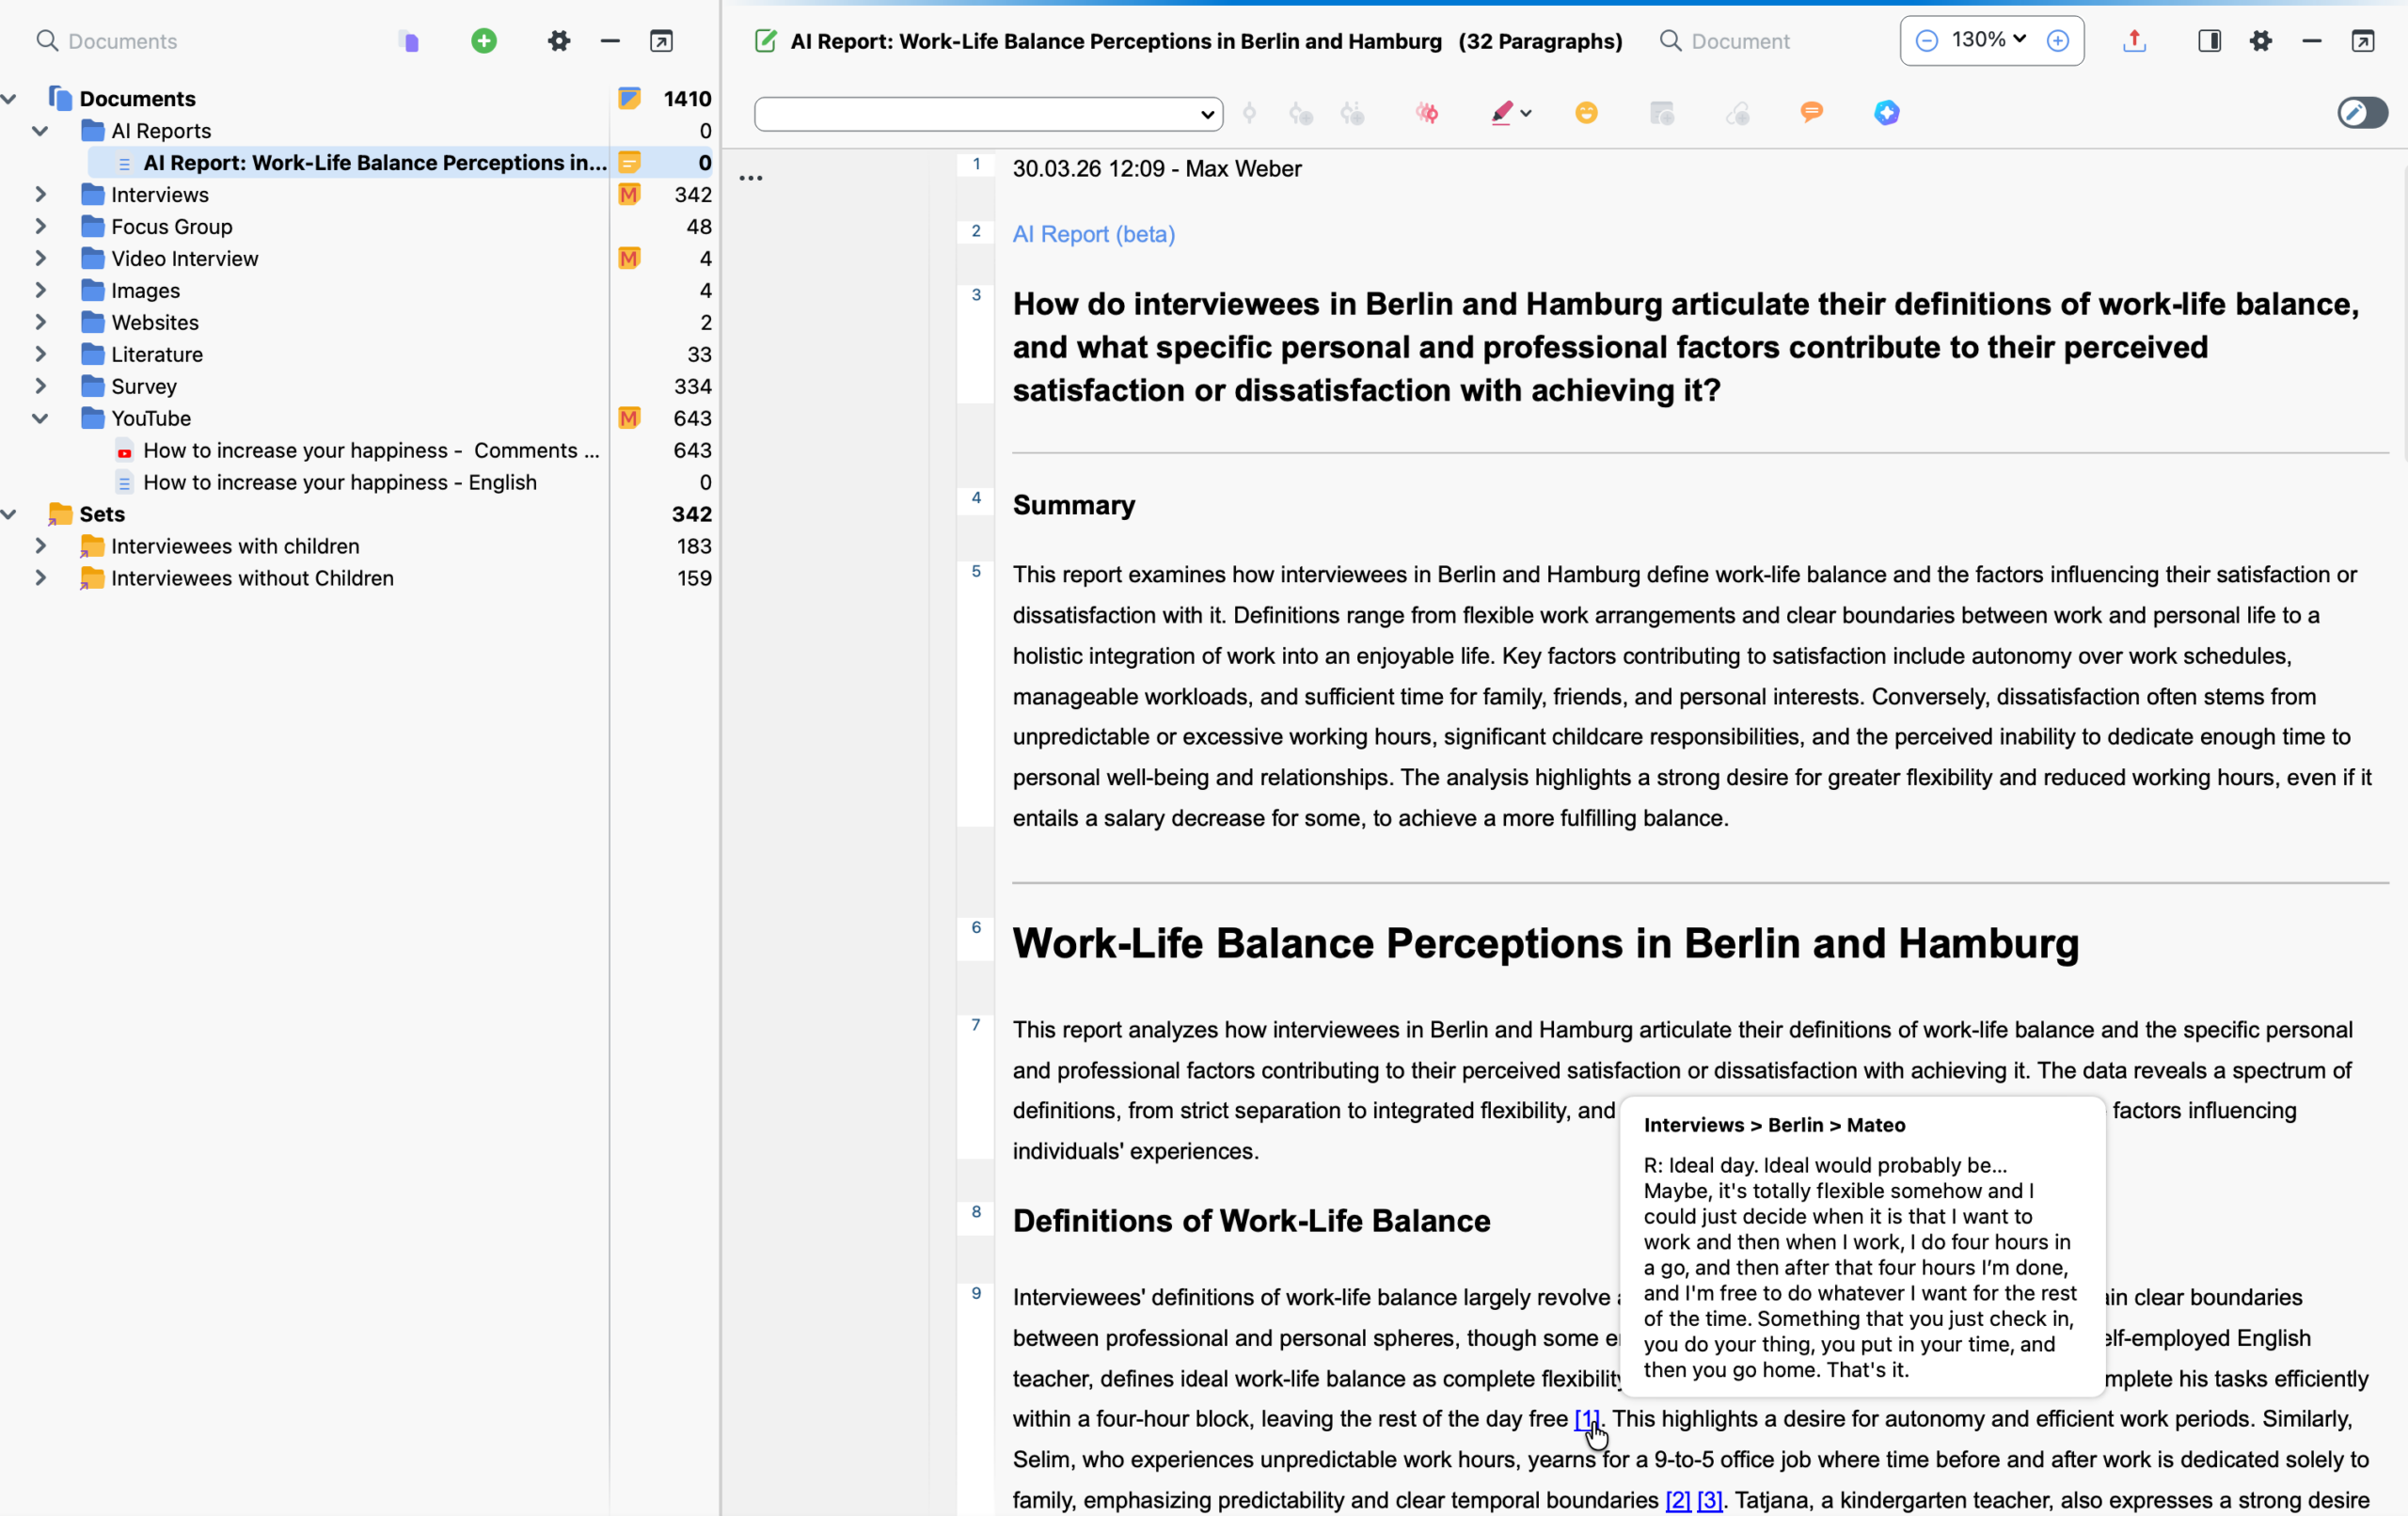Select the highlight coding tool

[x=1502, y=113]
